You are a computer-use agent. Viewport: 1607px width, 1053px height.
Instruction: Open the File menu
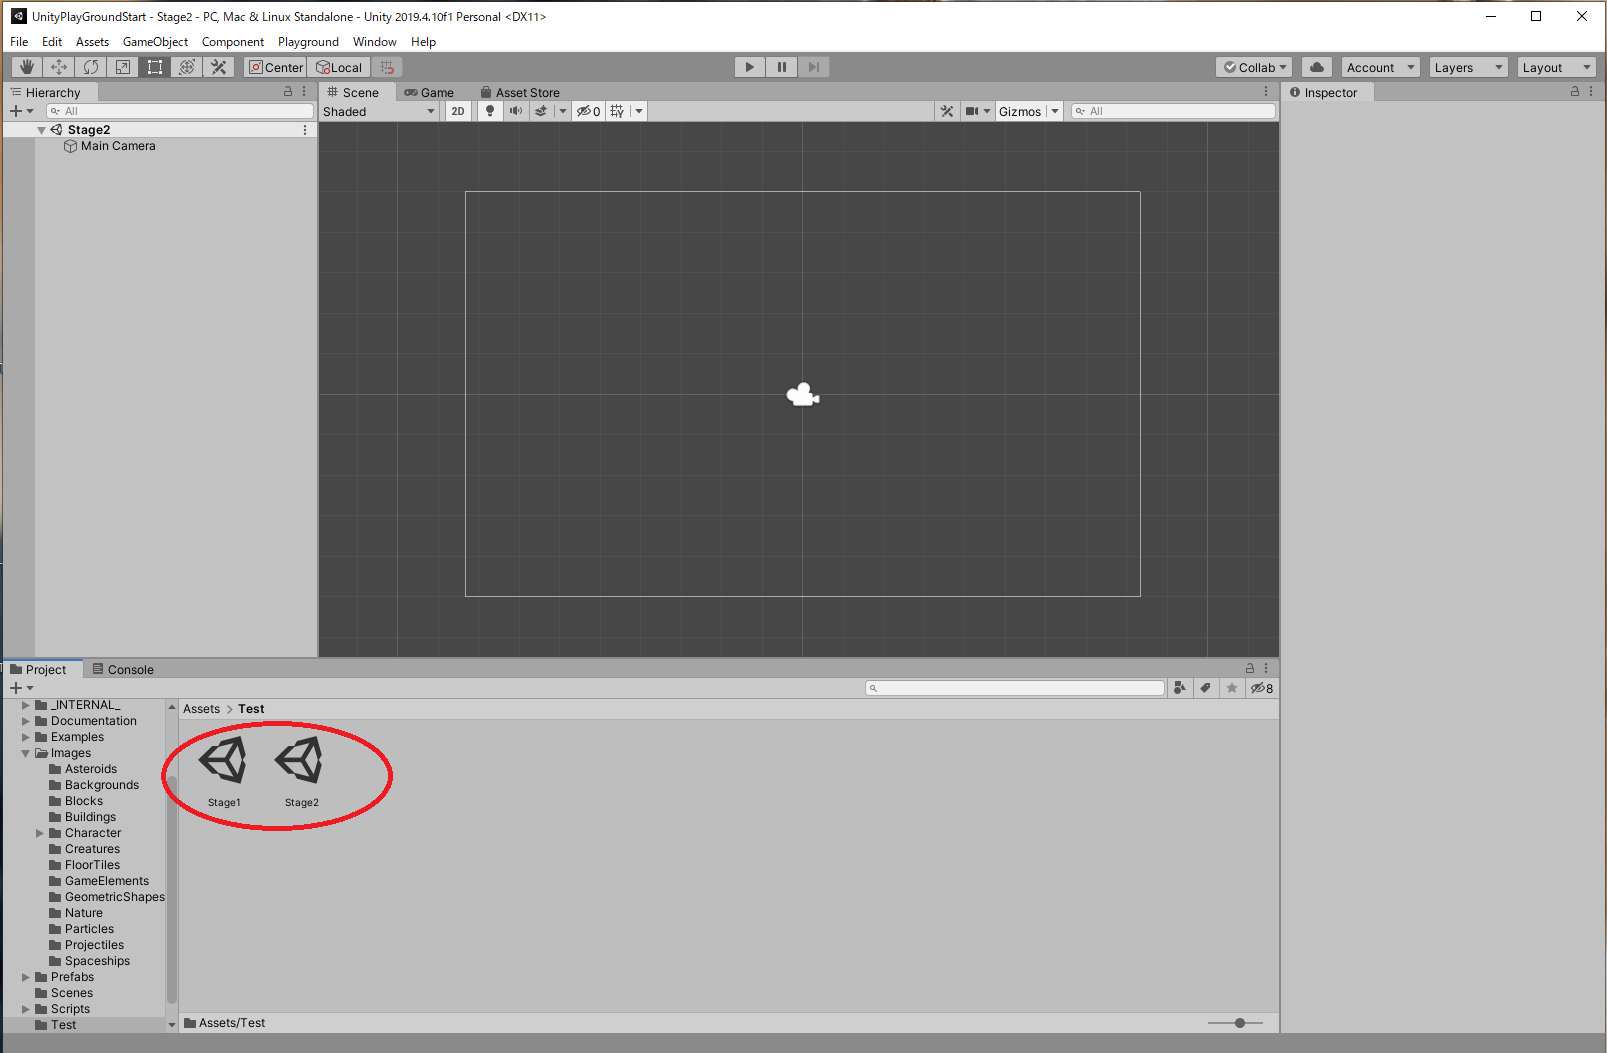[19, 42]
